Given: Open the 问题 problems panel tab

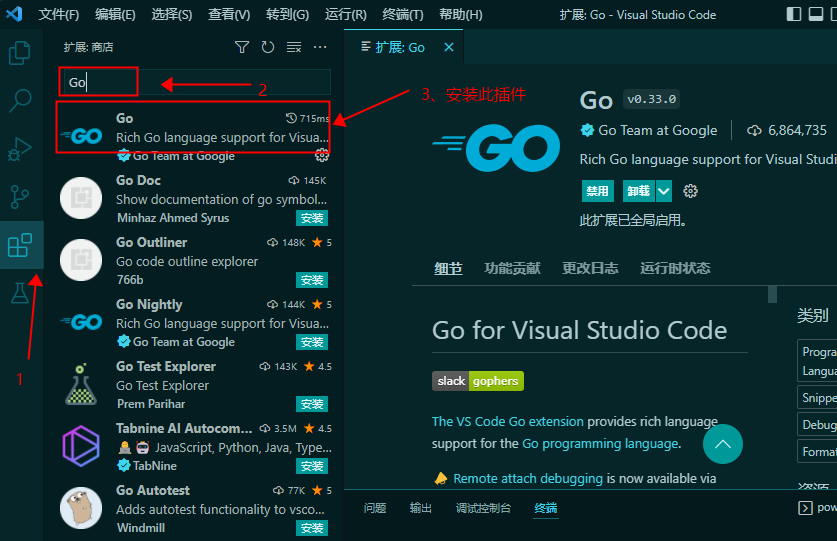Looking at the screenshot, I should pyautogui.click(x=375, y=508).
